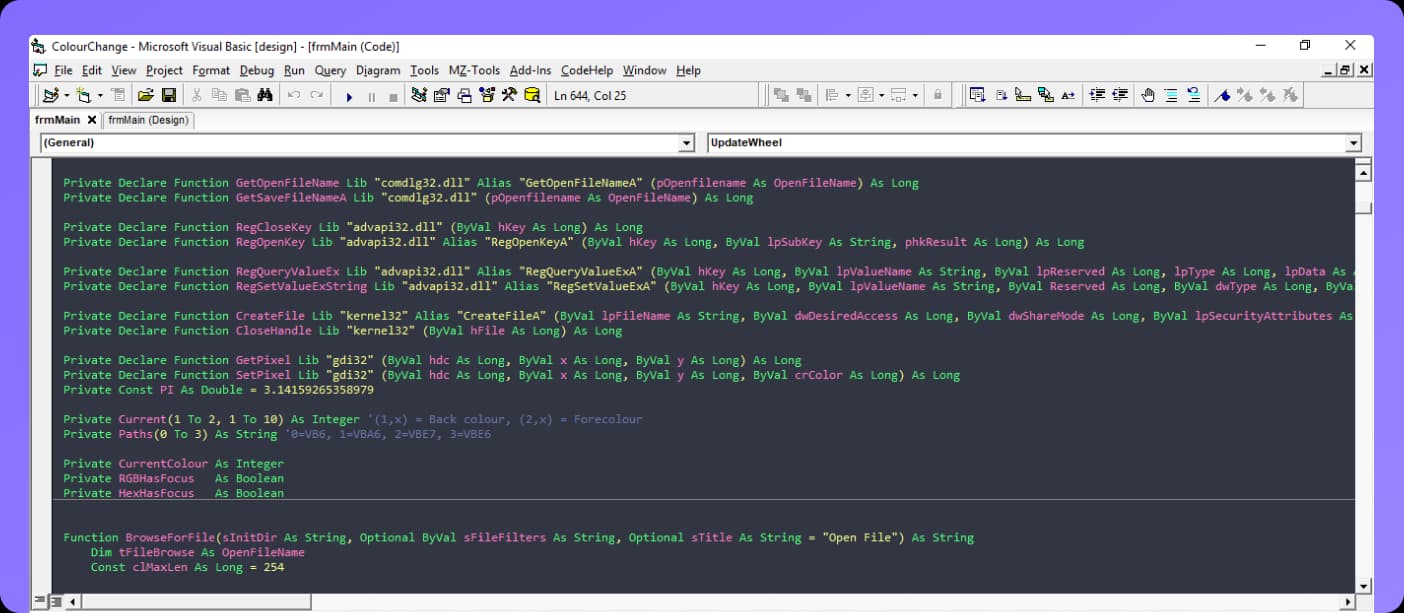The width and height of the screenshot is (1404, 613).
Task: Open the (General) object dropdown
Action: (x=685, y=142)
